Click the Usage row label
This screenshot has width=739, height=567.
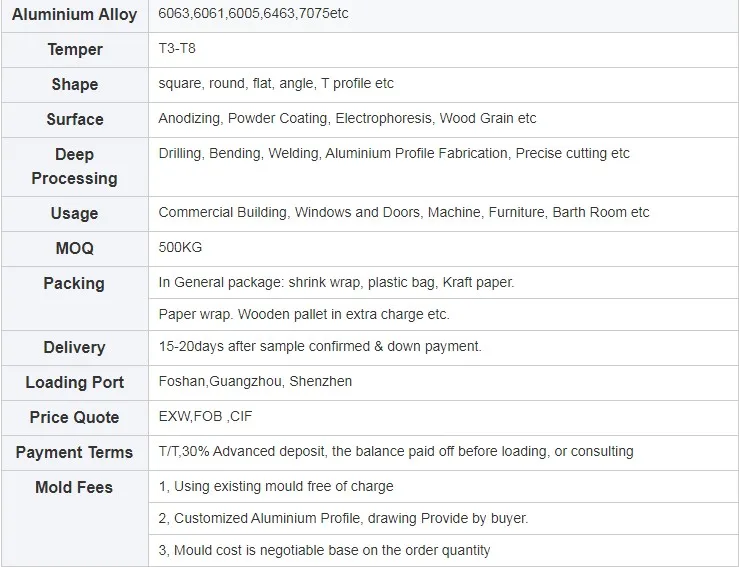[74, 213]
